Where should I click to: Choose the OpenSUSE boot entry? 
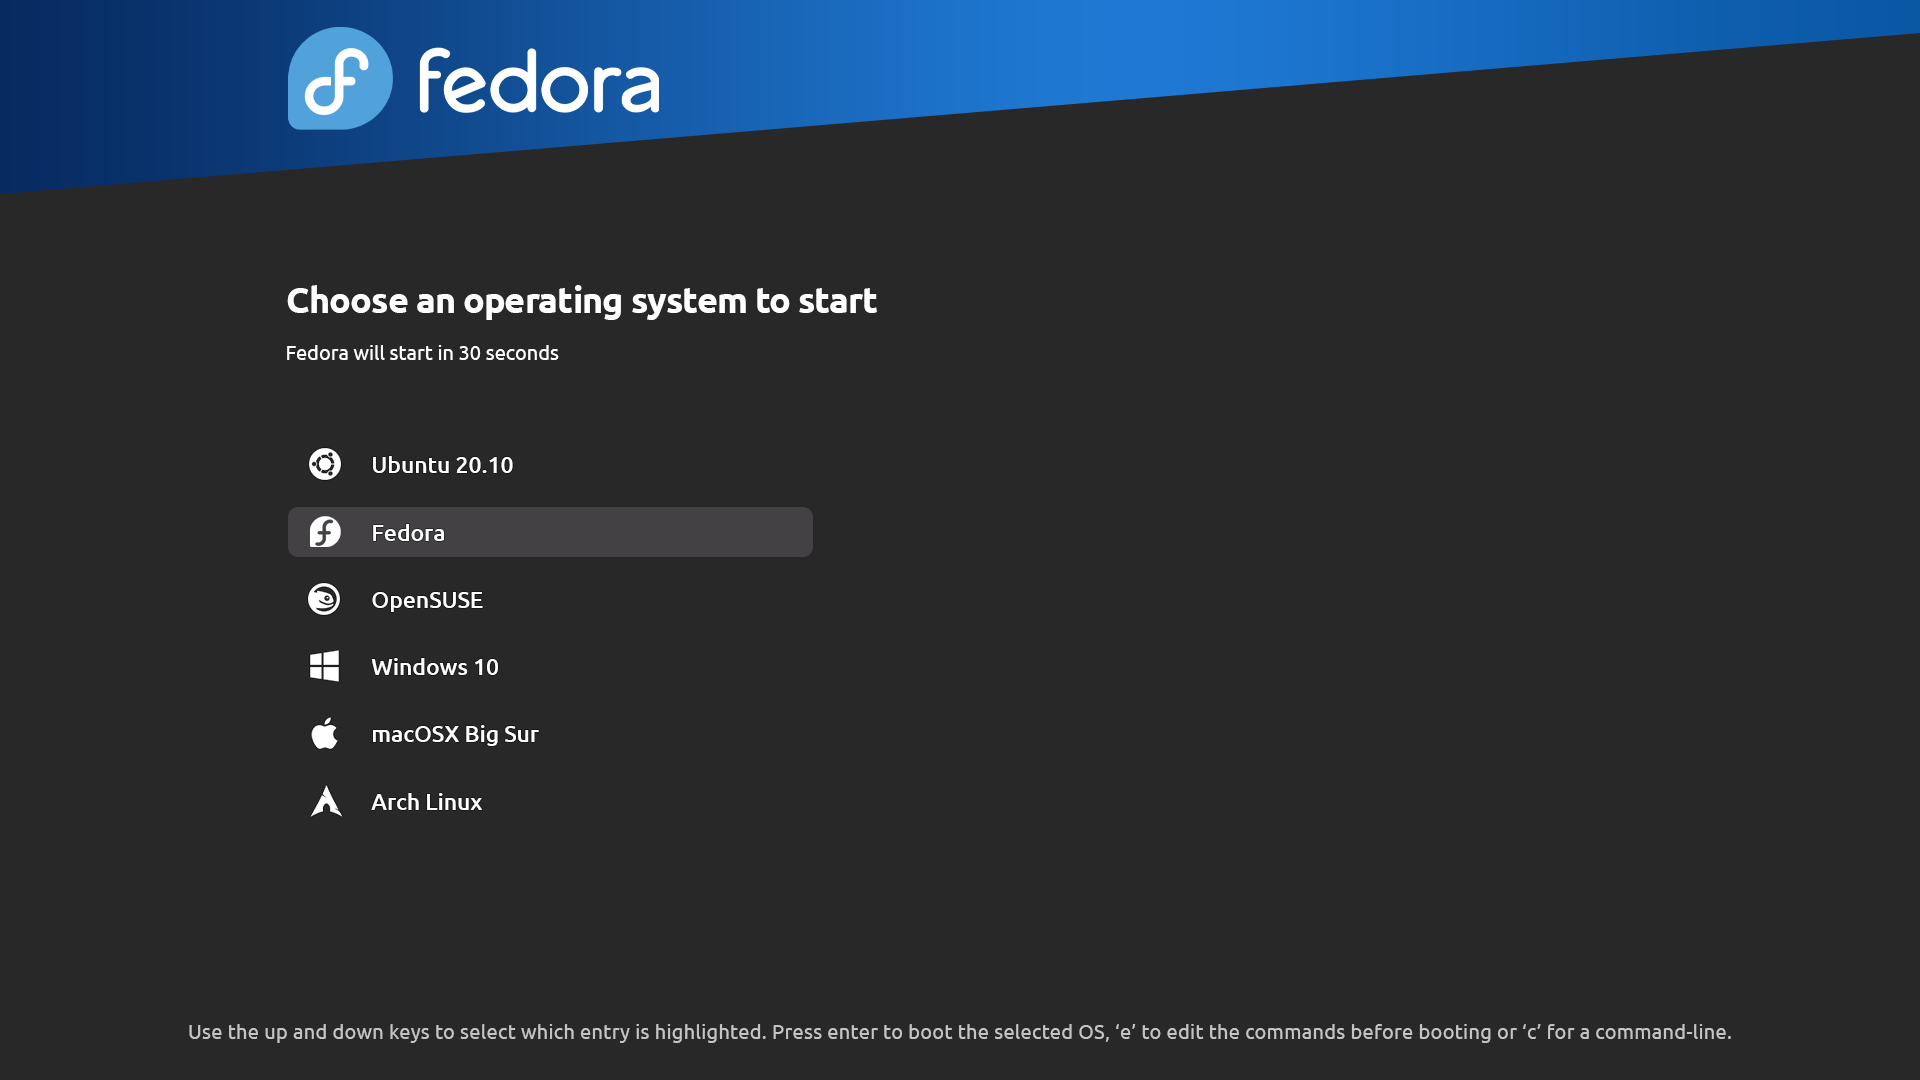coord(427,600)
